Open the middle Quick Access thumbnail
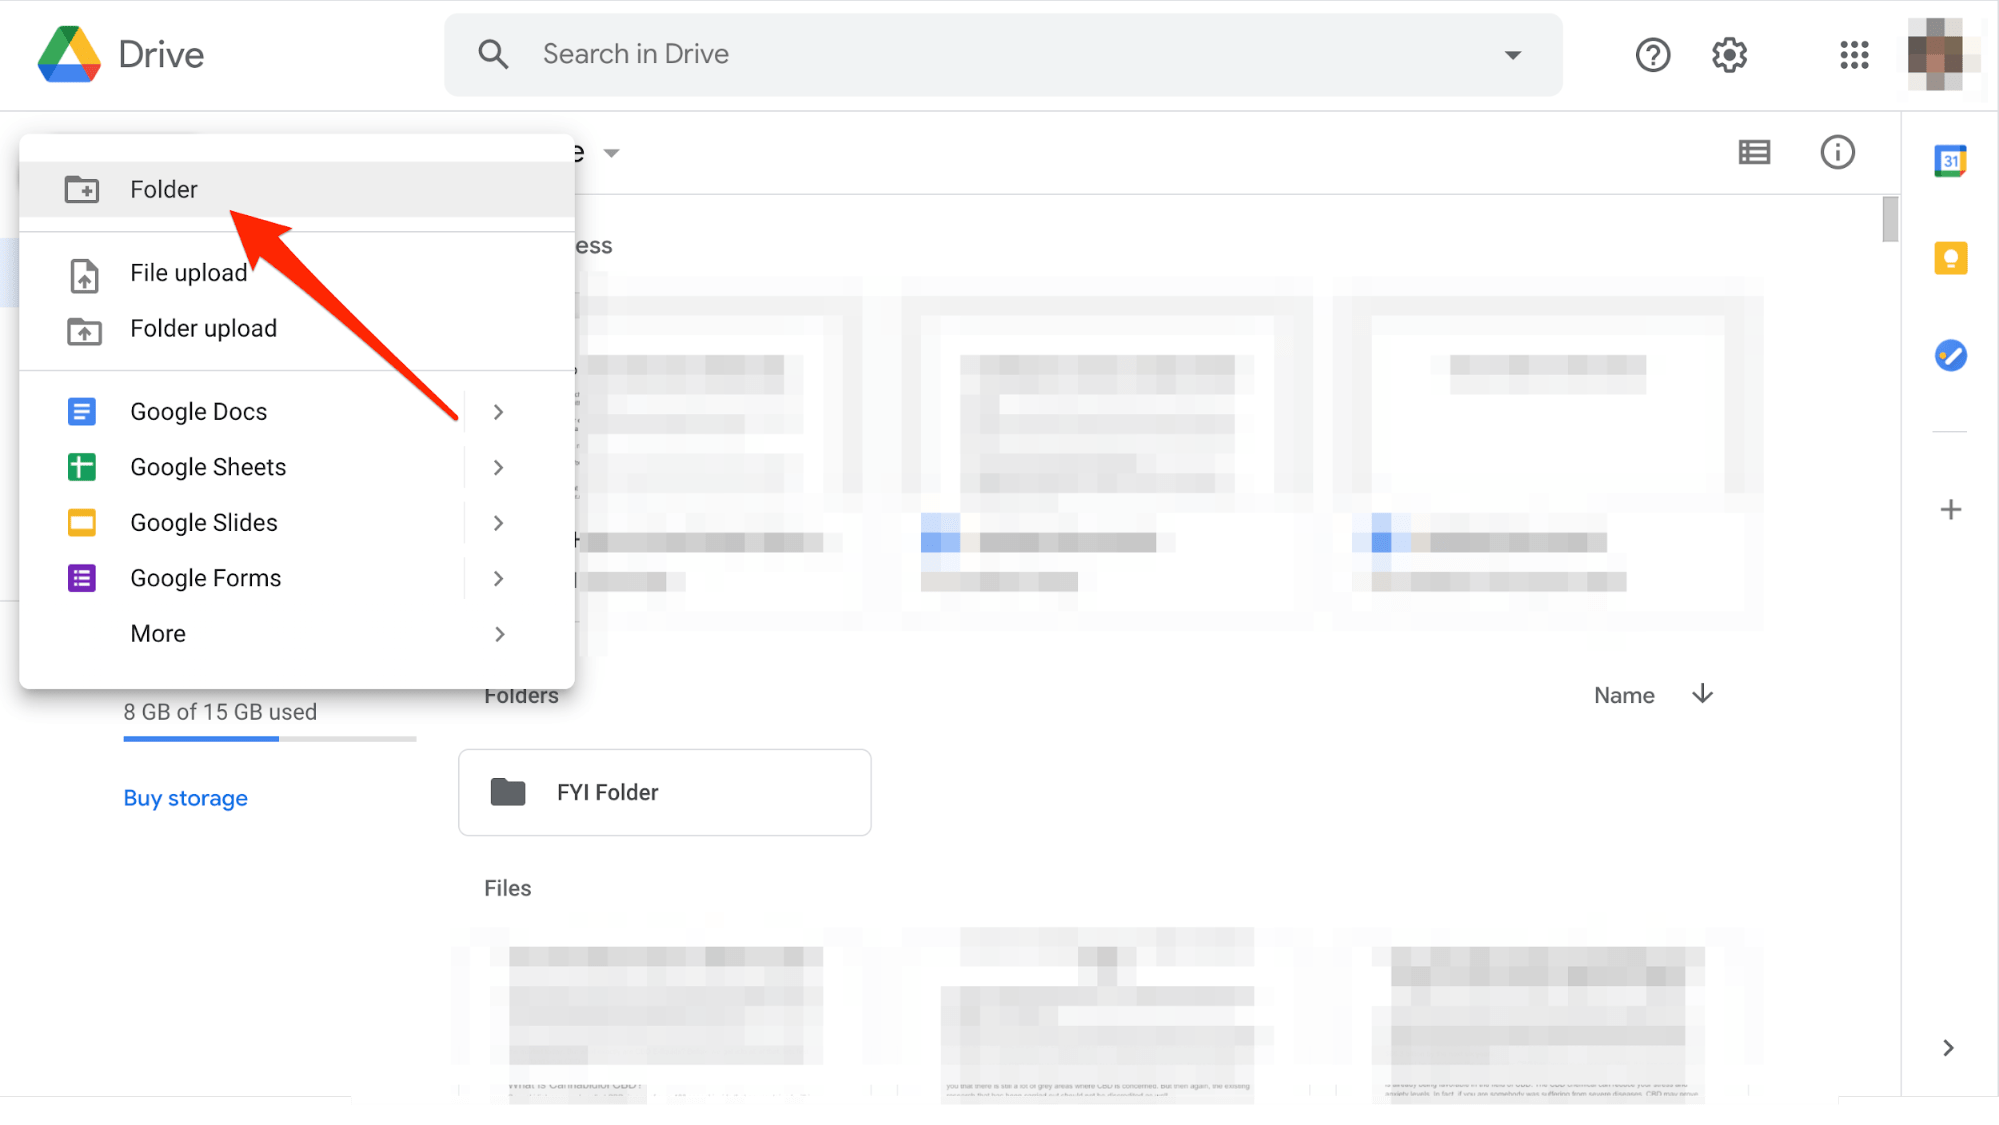The height and width of the screenshot is (1125, 1999). (1107, 453)
